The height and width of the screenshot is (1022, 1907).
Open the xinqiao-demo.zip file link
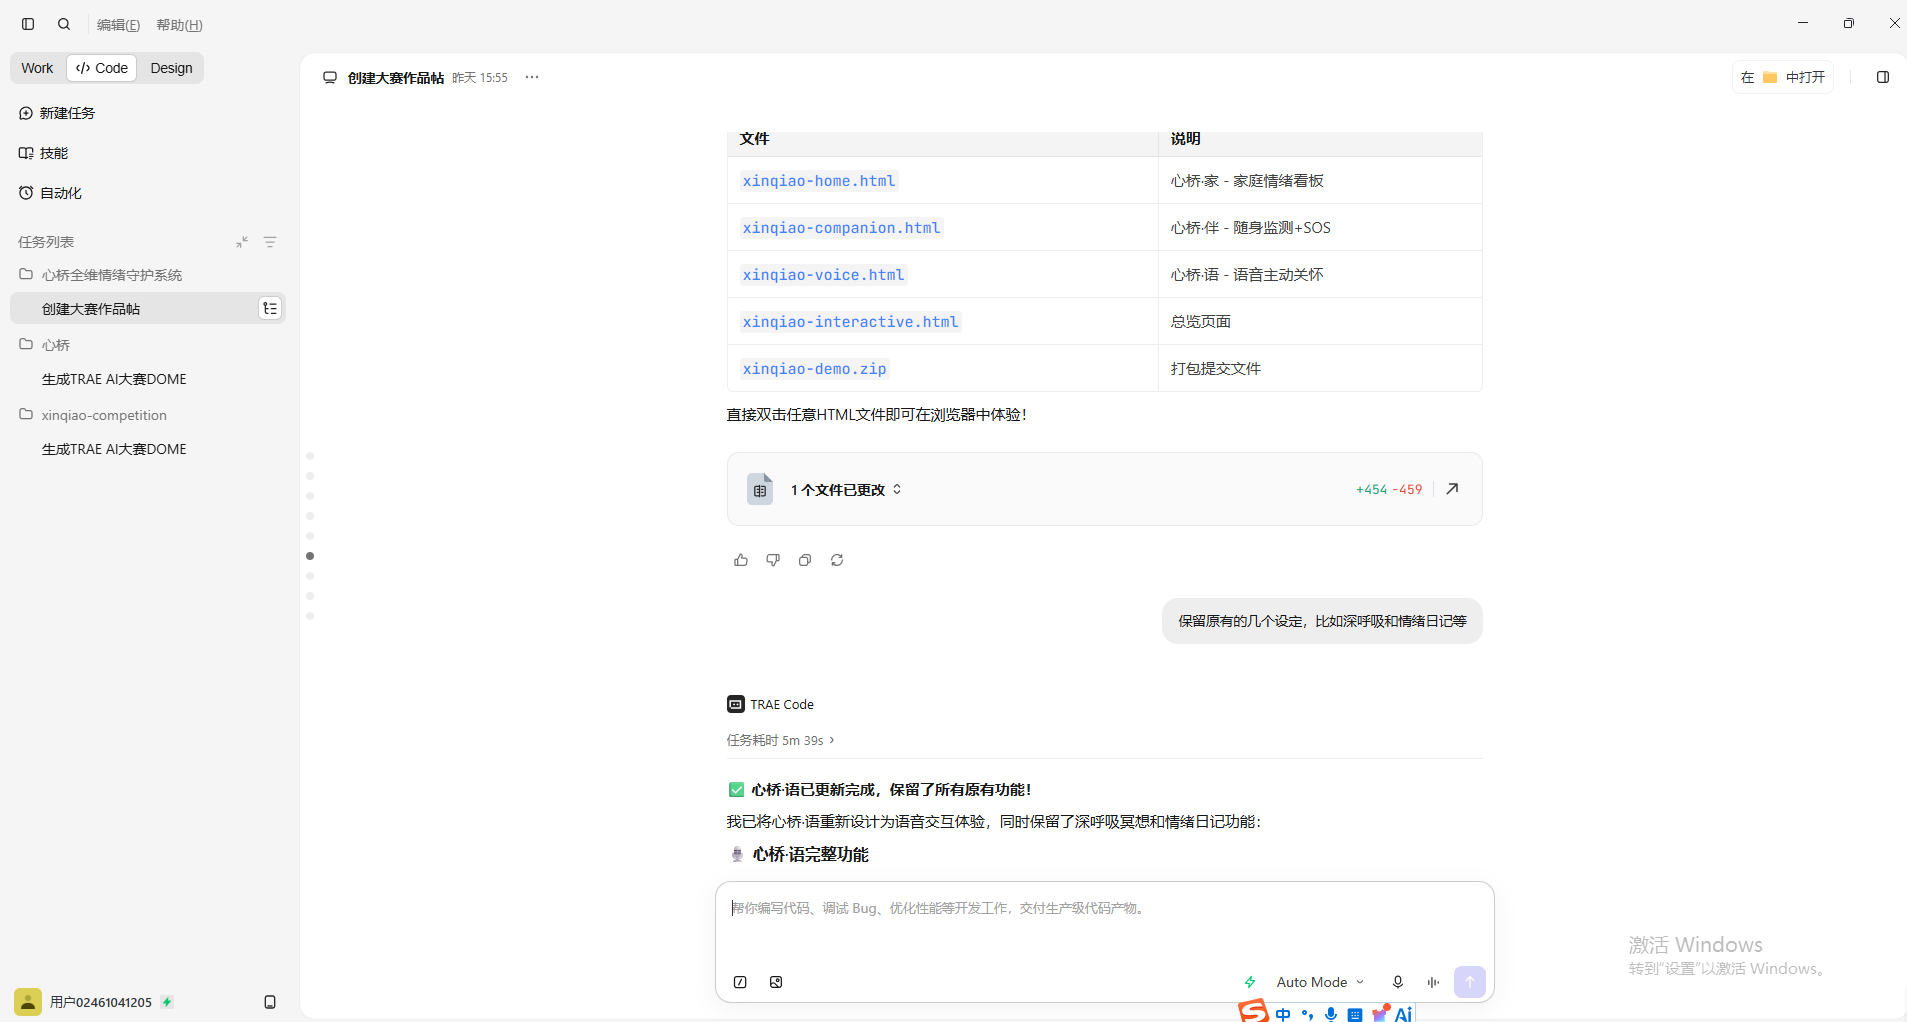coord(814,369)
